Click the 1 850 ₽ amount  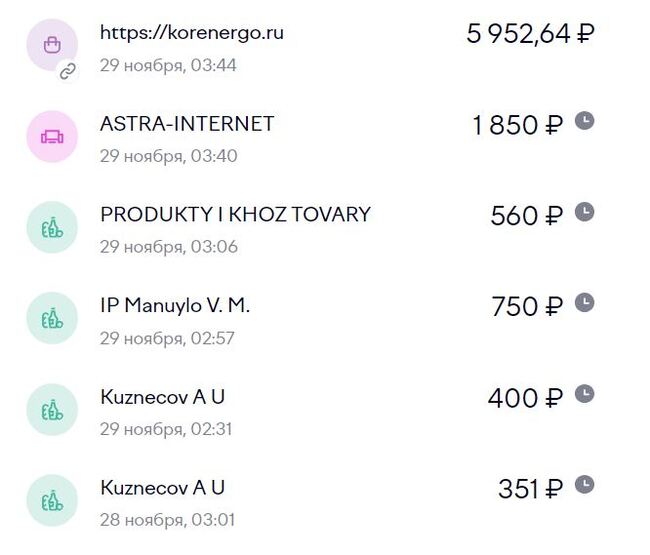518,125
